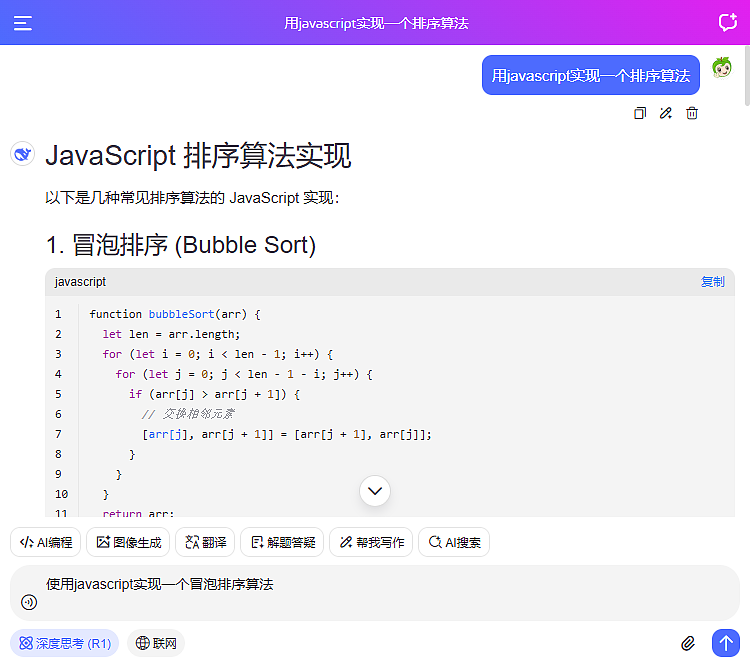Click the user avatar picture
This screenshot has height=667, width=750.
722,68
